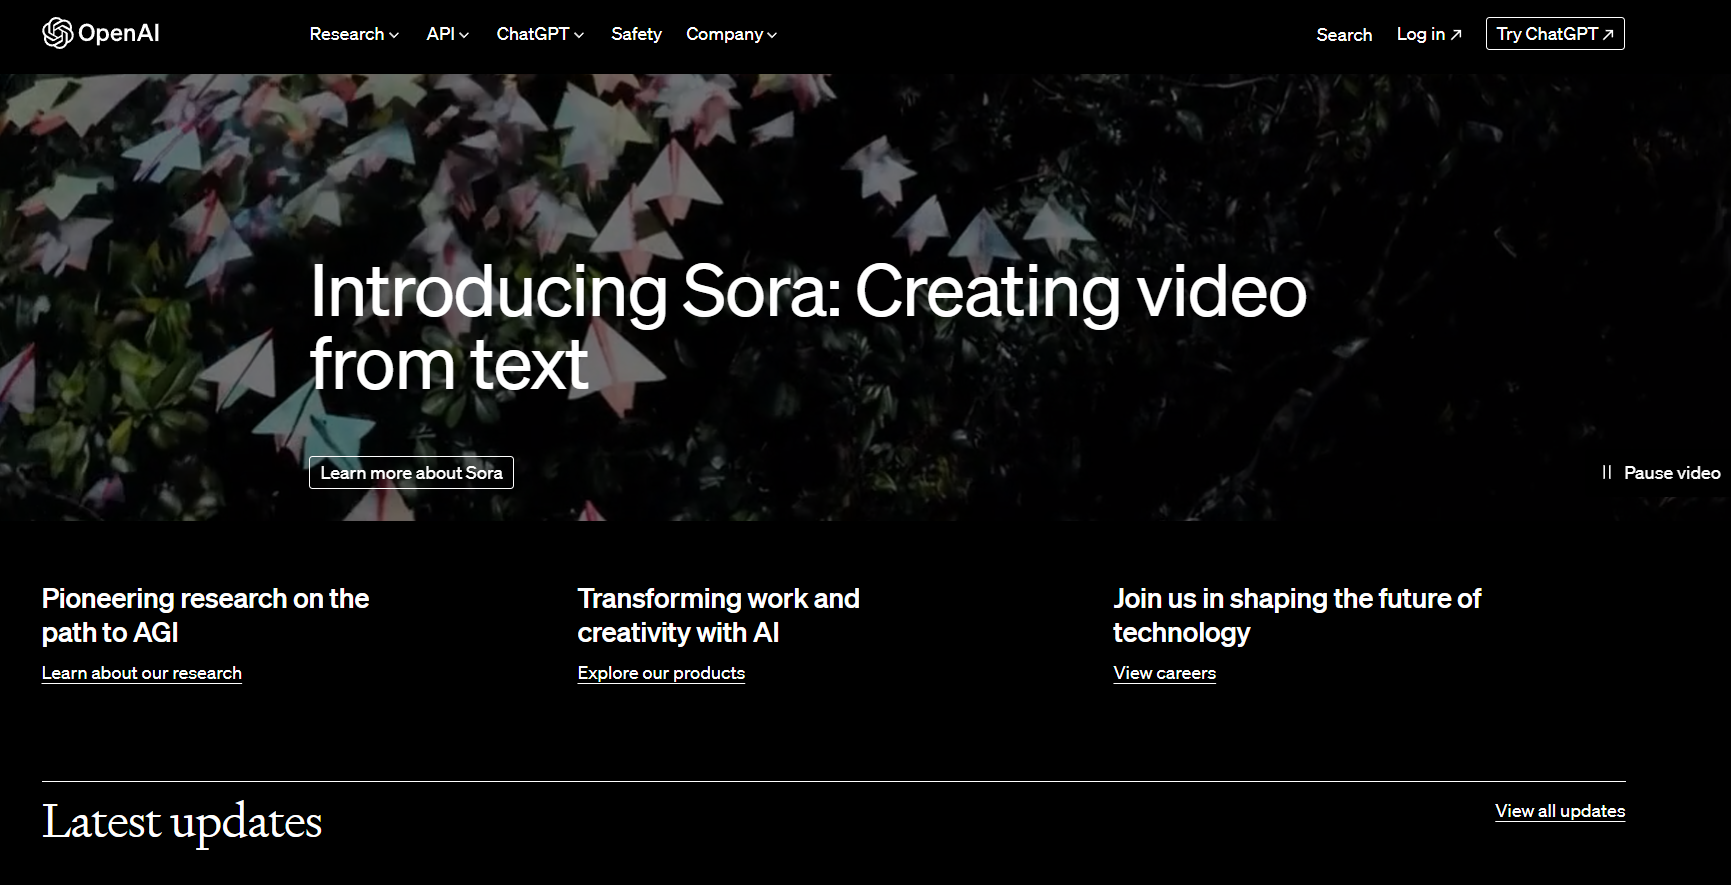Image resolution: width=1731 pixels, height=885 pixels.
Task: Expand the API menu
Action: (447, 34)
